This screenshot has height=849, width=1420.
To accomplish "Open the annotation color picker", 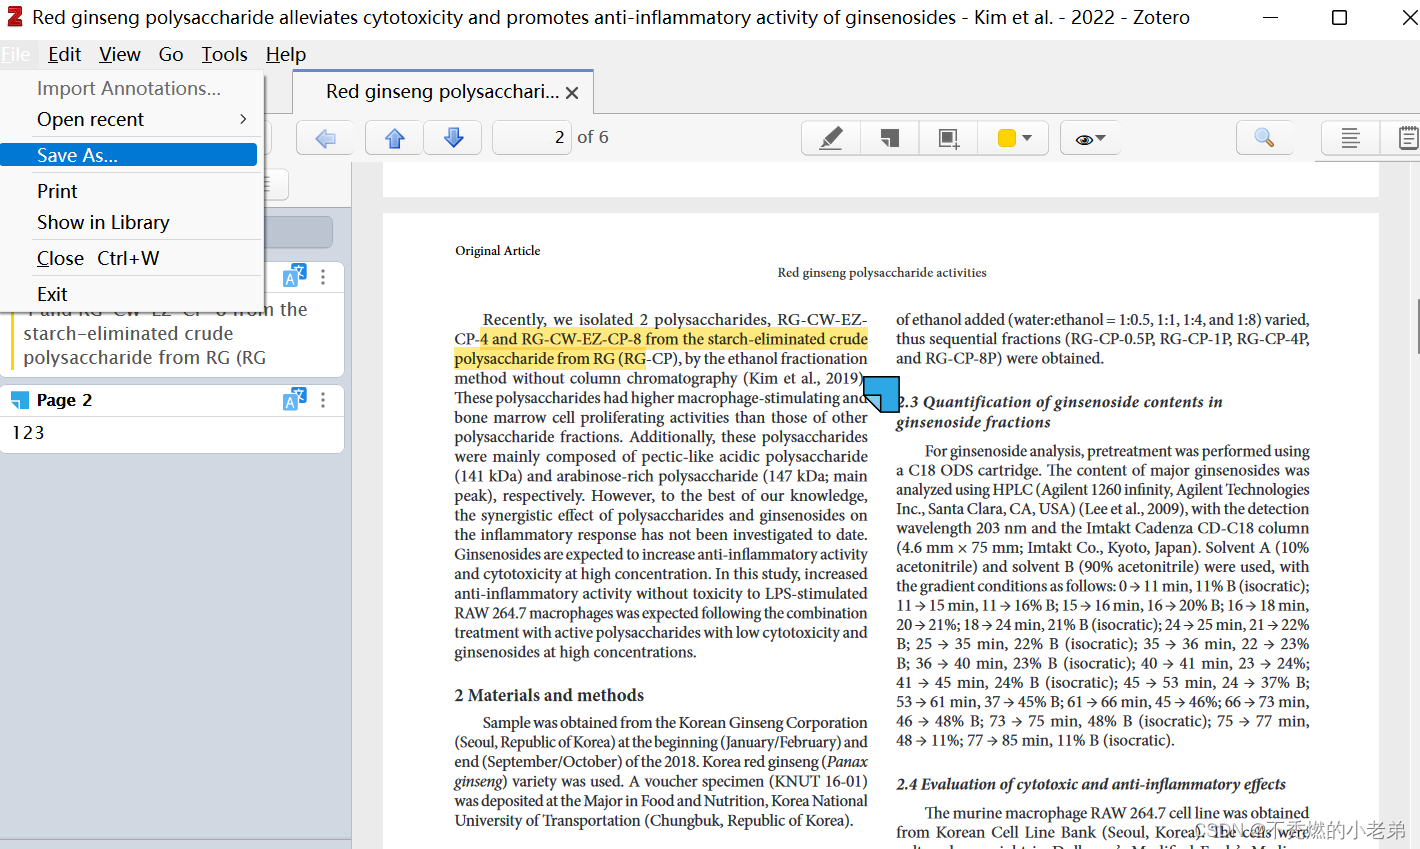I will (x=1015, y=138).
